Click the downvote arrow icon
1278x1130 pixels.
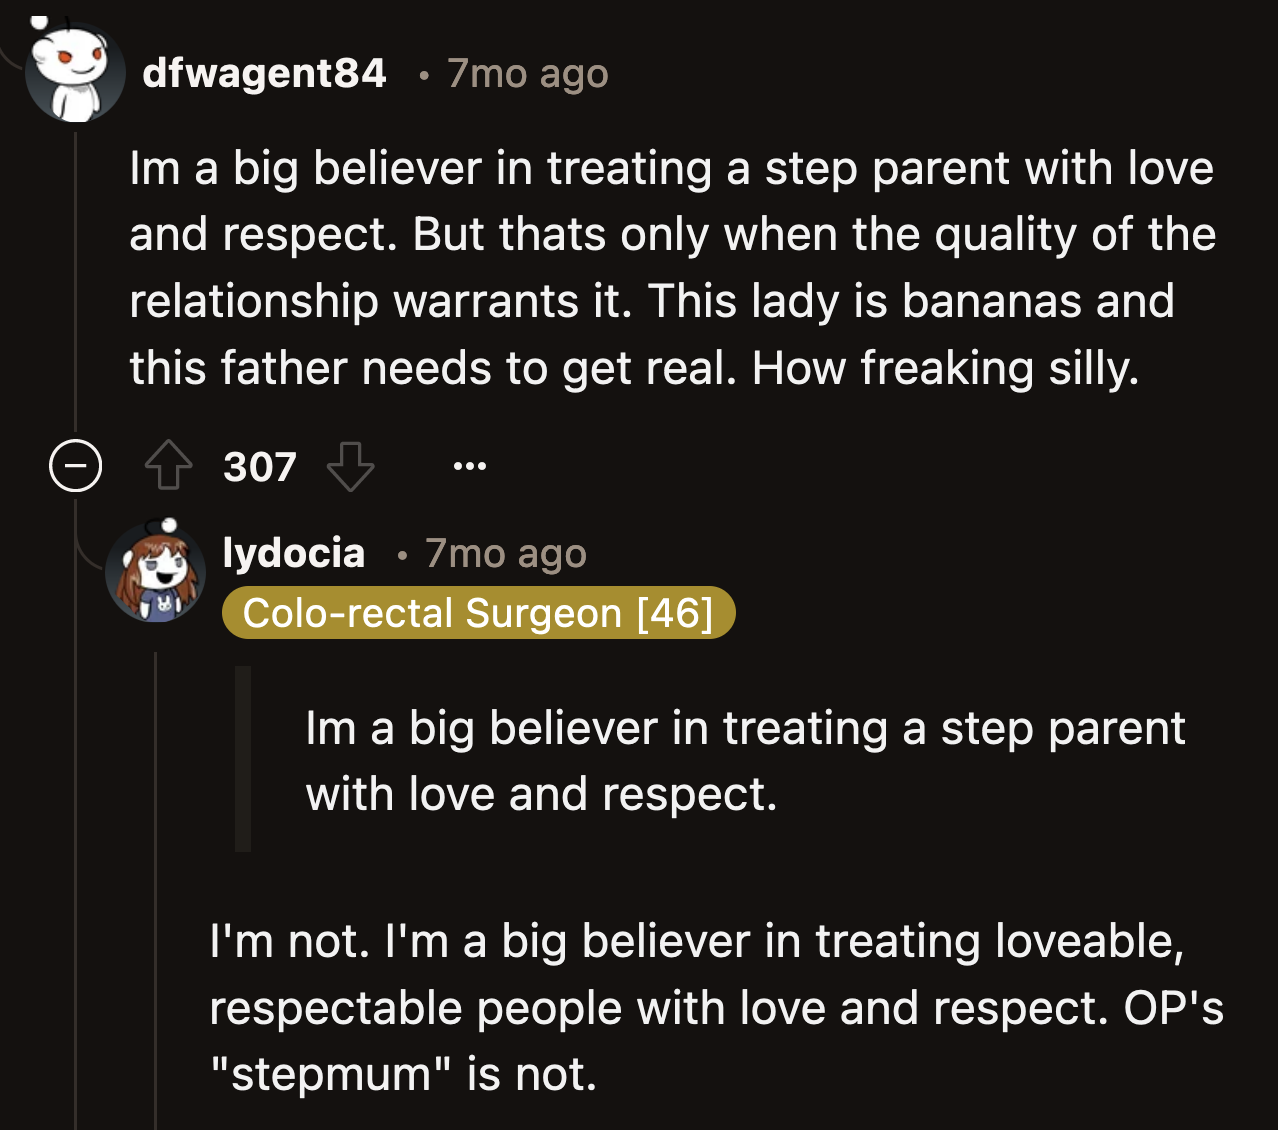(349, 467)
